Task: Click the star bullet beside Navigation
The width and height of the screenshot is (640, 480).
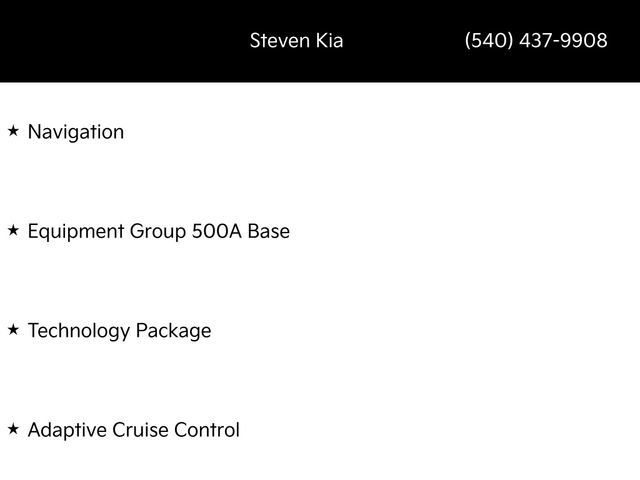Action: [x=13, y=131]
